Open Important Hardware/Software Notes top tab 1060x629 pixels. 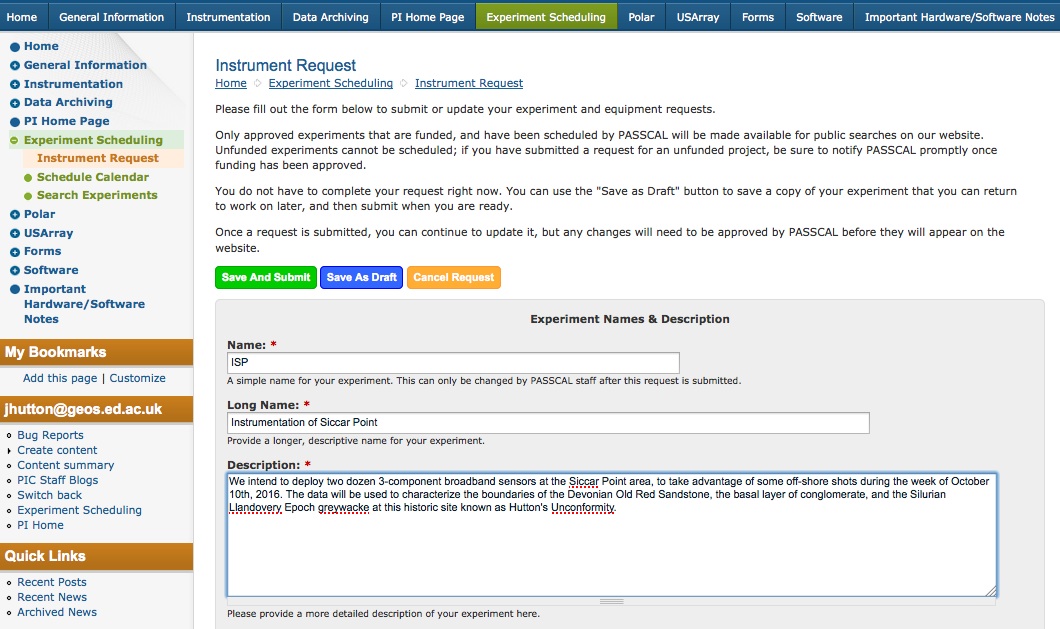point(958,17)
